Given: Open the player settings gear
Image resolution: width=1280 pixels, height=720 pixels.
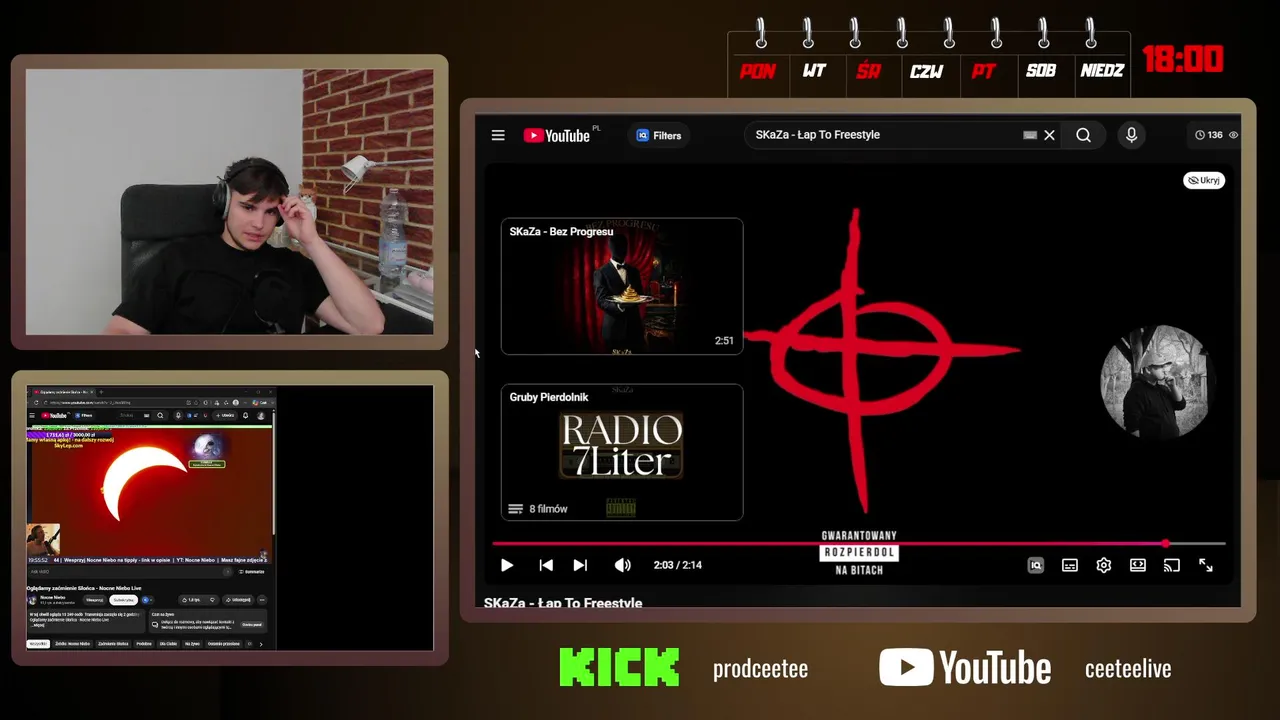Looking at the screenshot, I should pyautogui.click(x=1104, y=565).
